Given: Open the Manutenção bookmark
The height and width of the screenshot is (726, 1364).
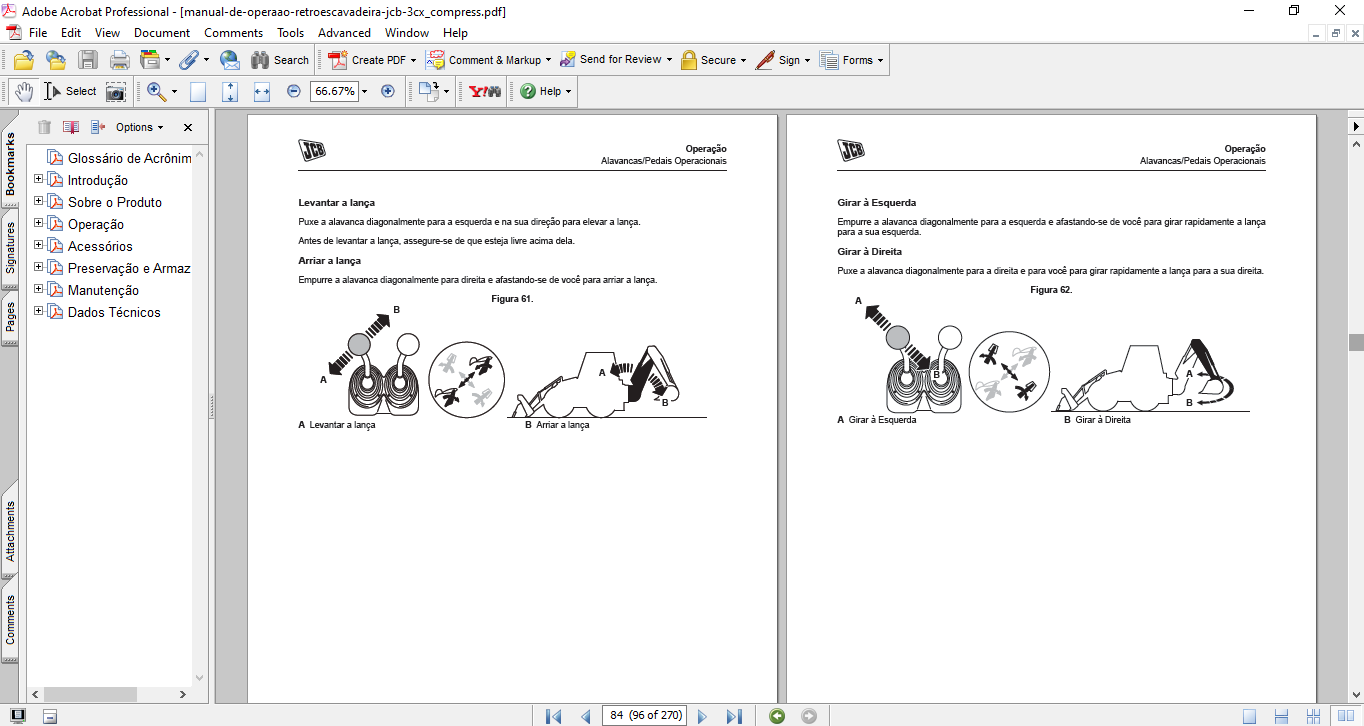Looking at the screenshot, I should tap(103, 290).
